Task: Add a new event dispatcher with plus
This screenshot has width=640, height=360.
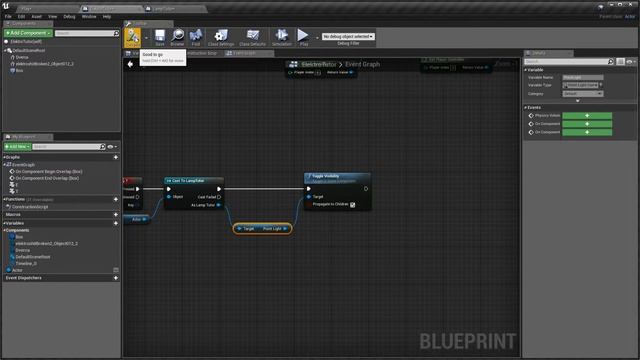Action: point(116,278)
